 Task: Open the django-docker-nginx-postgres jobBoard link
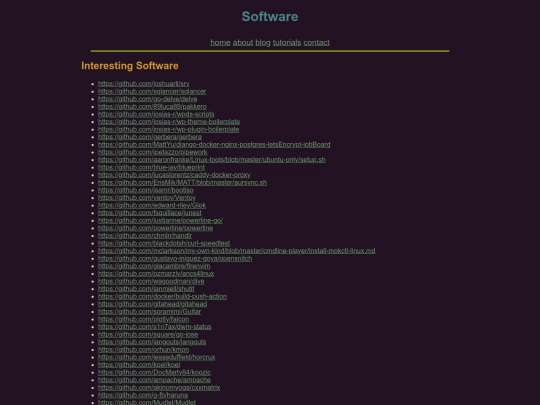point(214,144)
